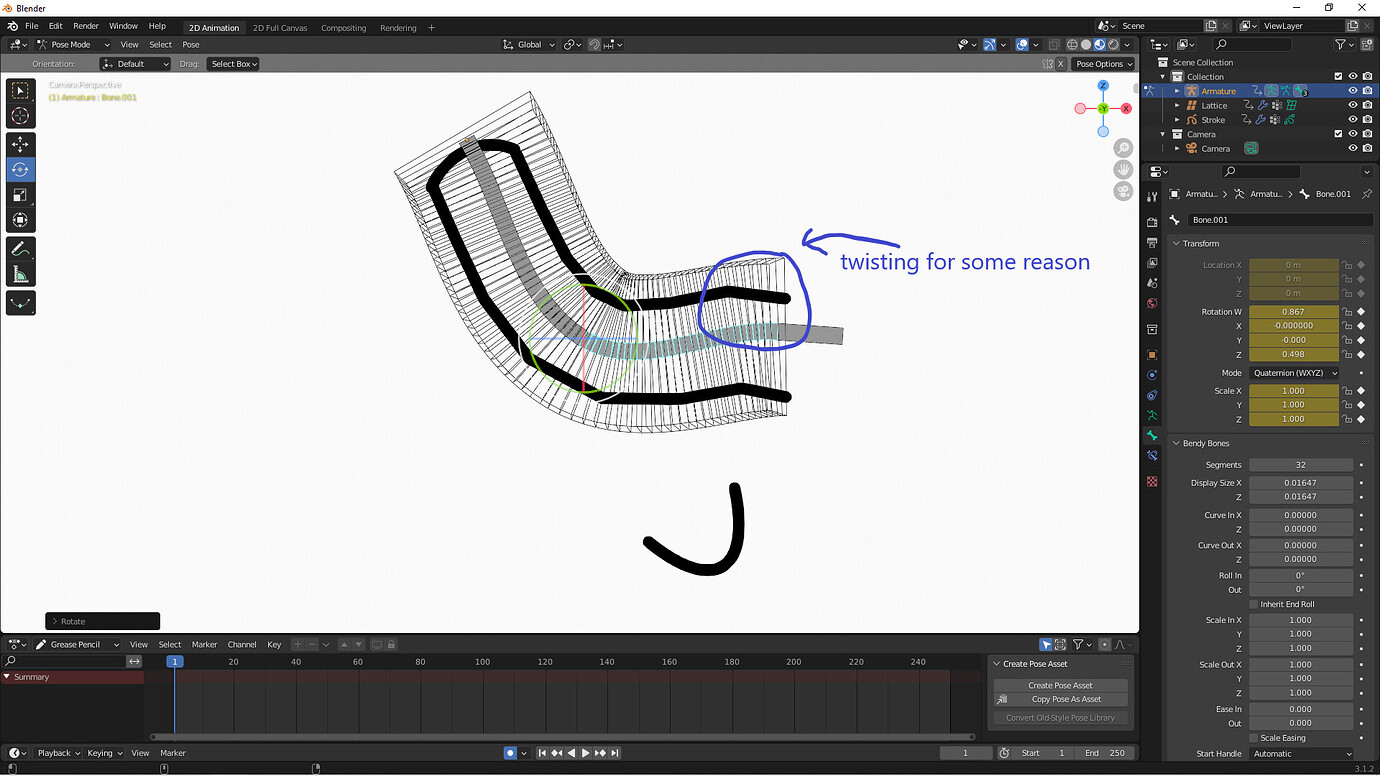Image resolution: width=1380 pixels, height=776 pixels.
Task: Open the Pose menu in viewport header
Action: (190, 44)
